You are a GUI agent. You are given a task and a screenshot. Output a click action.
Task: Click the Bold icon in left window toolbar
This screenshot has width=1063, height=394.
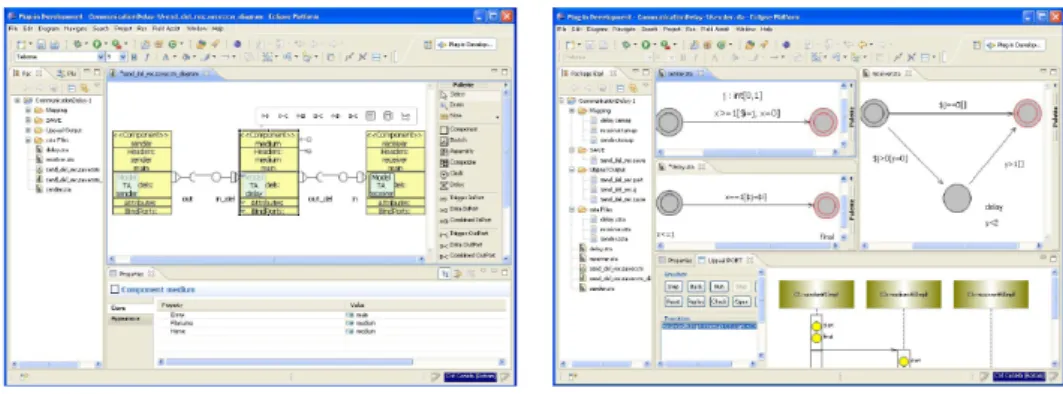pyautogui.click(x=134, y=58)
